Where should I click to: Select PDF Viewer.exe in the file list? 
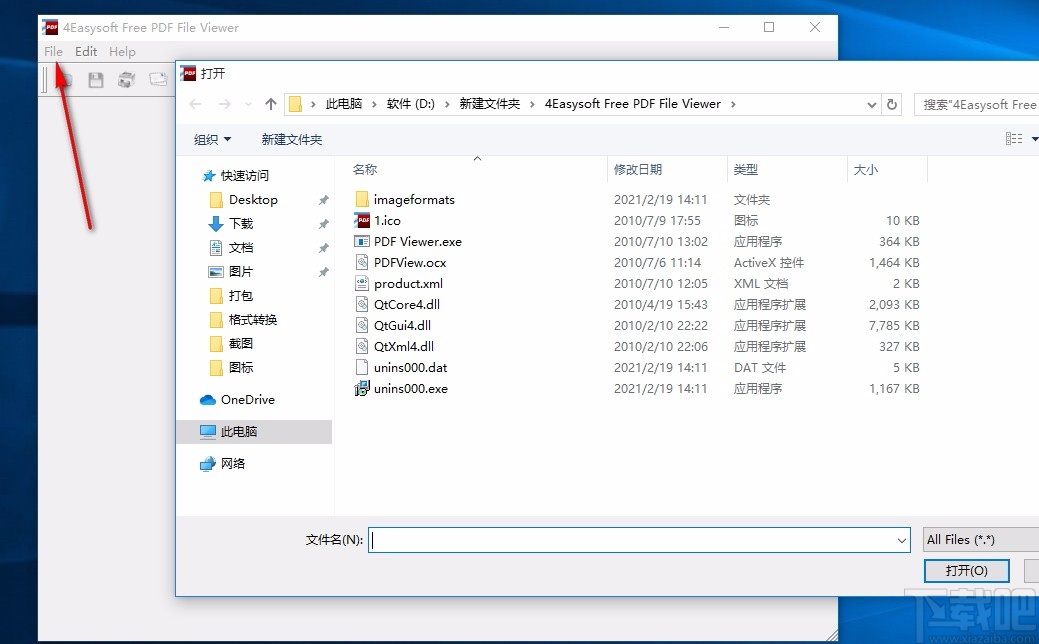417,241
